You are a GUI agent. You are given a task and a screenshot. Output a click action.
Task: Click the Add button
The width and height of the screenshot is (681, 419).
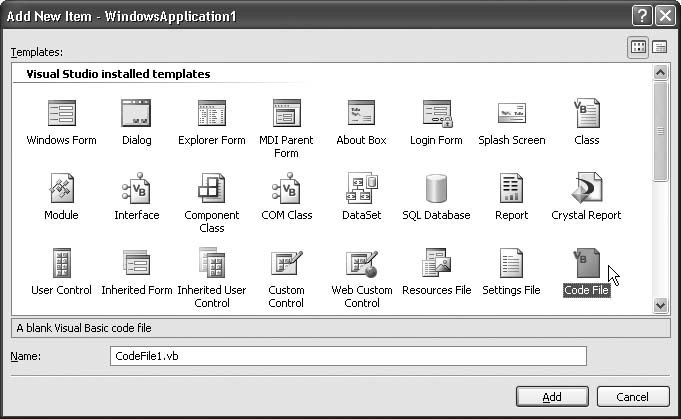point(552,397)
